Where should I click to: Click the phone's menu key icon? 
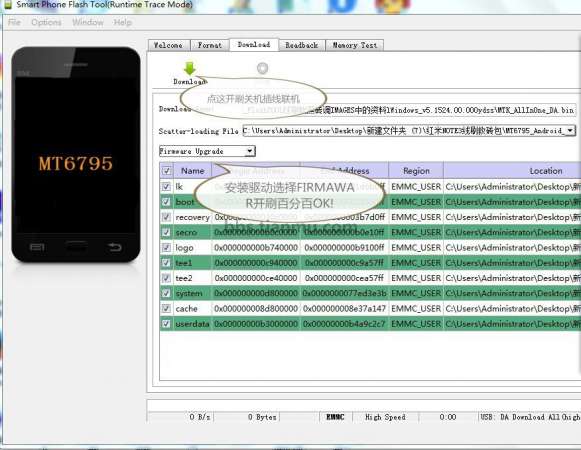[x=37, y=247]
